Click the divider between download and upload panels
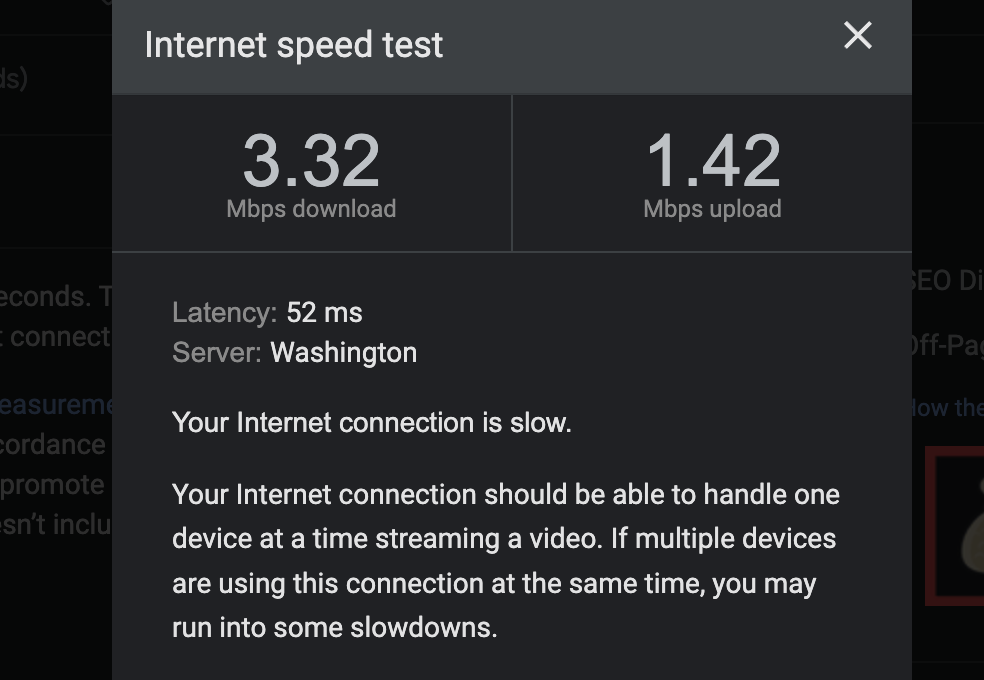The height and width of the screenshot is (680, 984). pos(512,173)
